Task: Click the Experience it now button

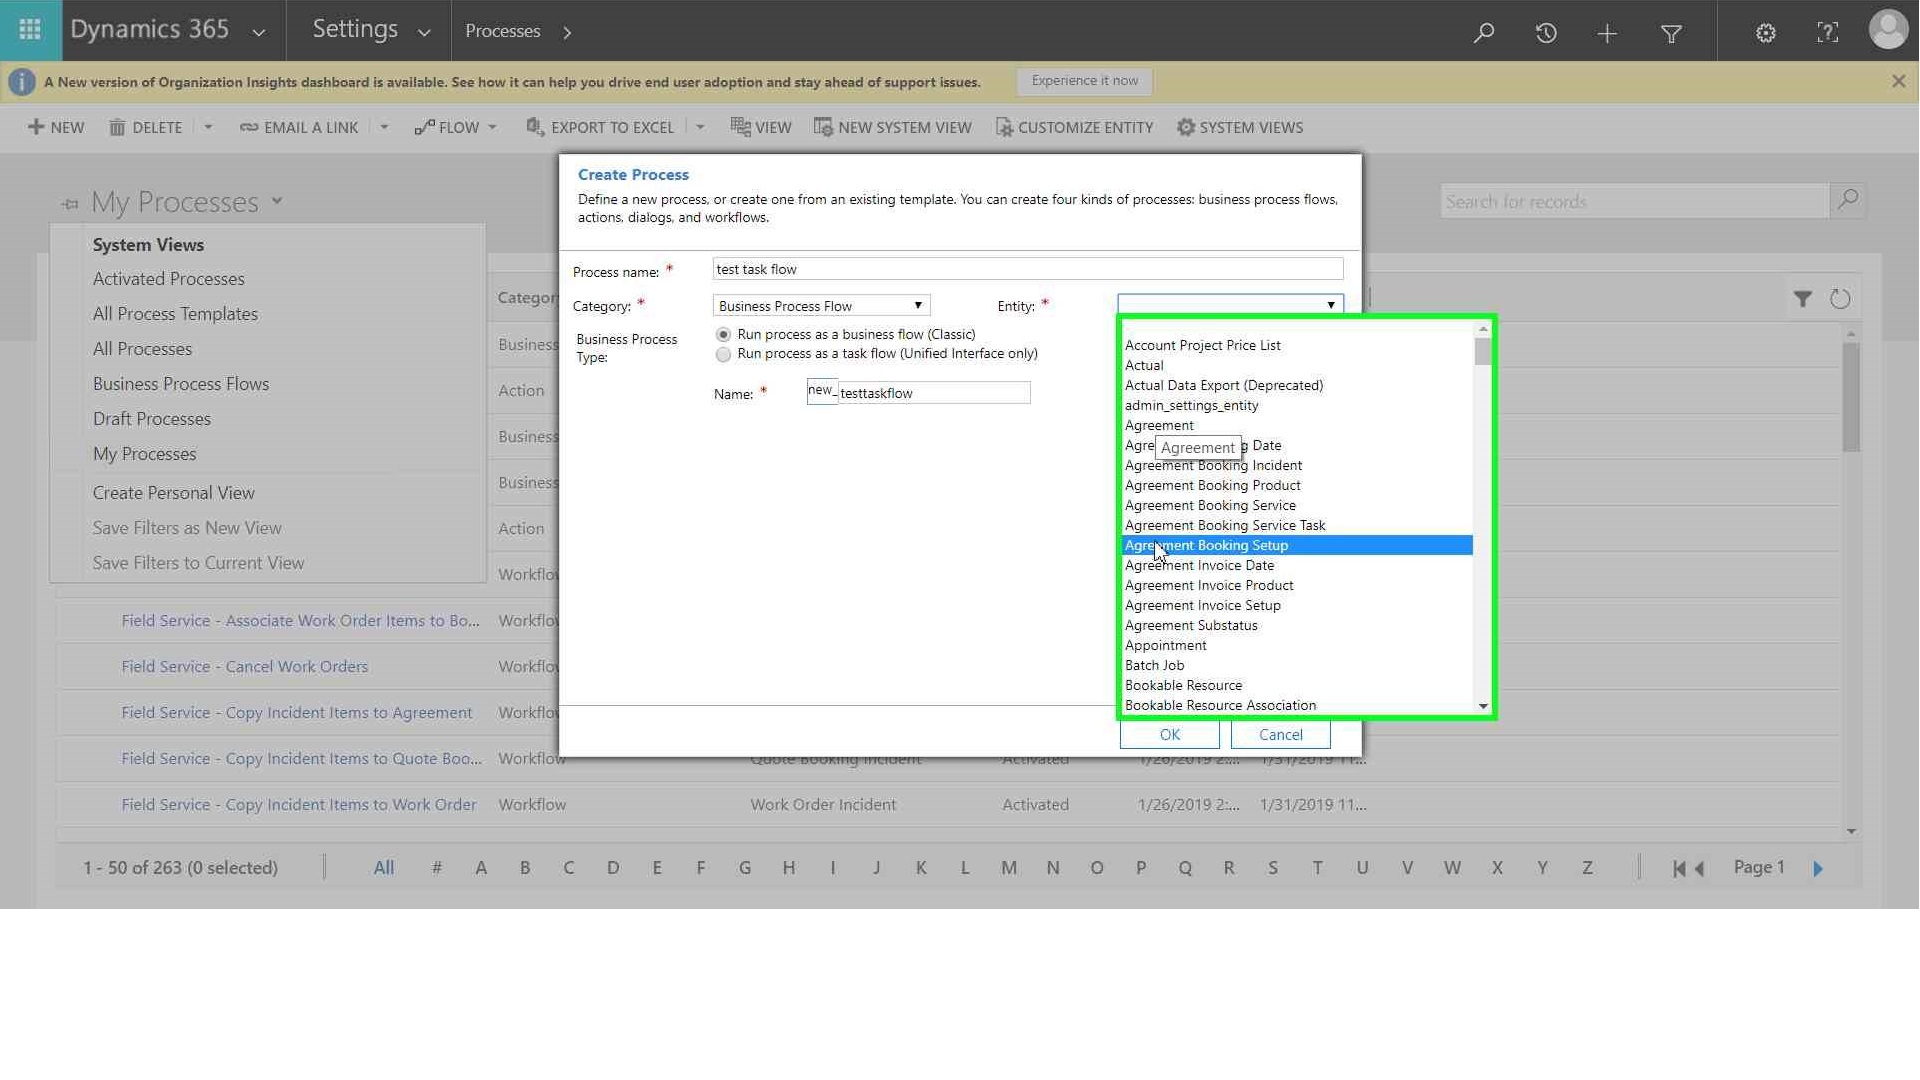Action: pos(1084,81)
